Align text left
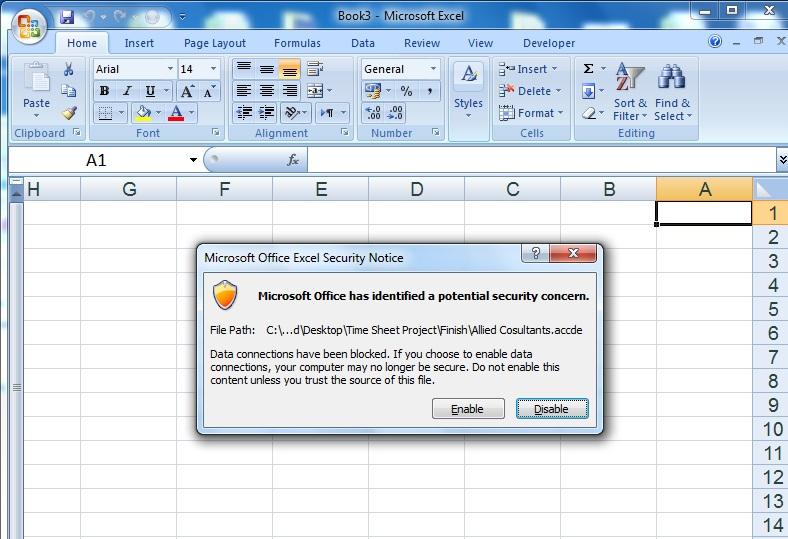Image resolution: width=788 pixels, height=539 pixels. click(x=244, y=91)
